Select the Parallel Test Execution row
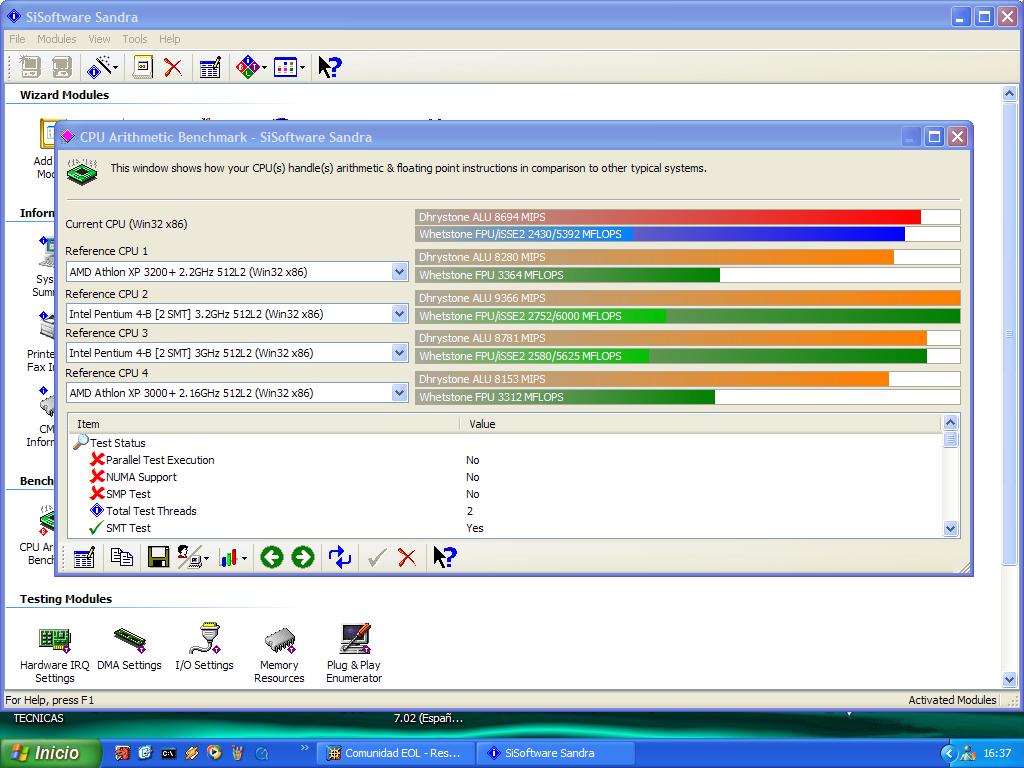Viewport: 1024px width, 768px height. pyautogui.click(x=506, y=460)
